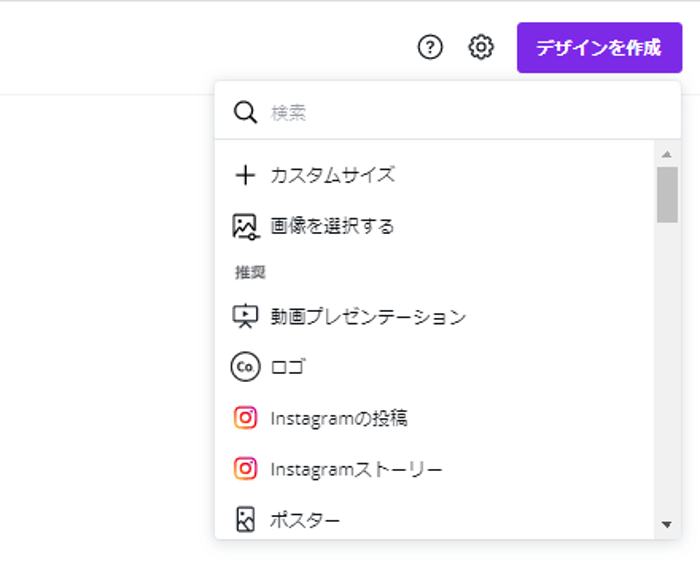
Task: Choose the 画像を選択する option
Action: click(332, 227)
